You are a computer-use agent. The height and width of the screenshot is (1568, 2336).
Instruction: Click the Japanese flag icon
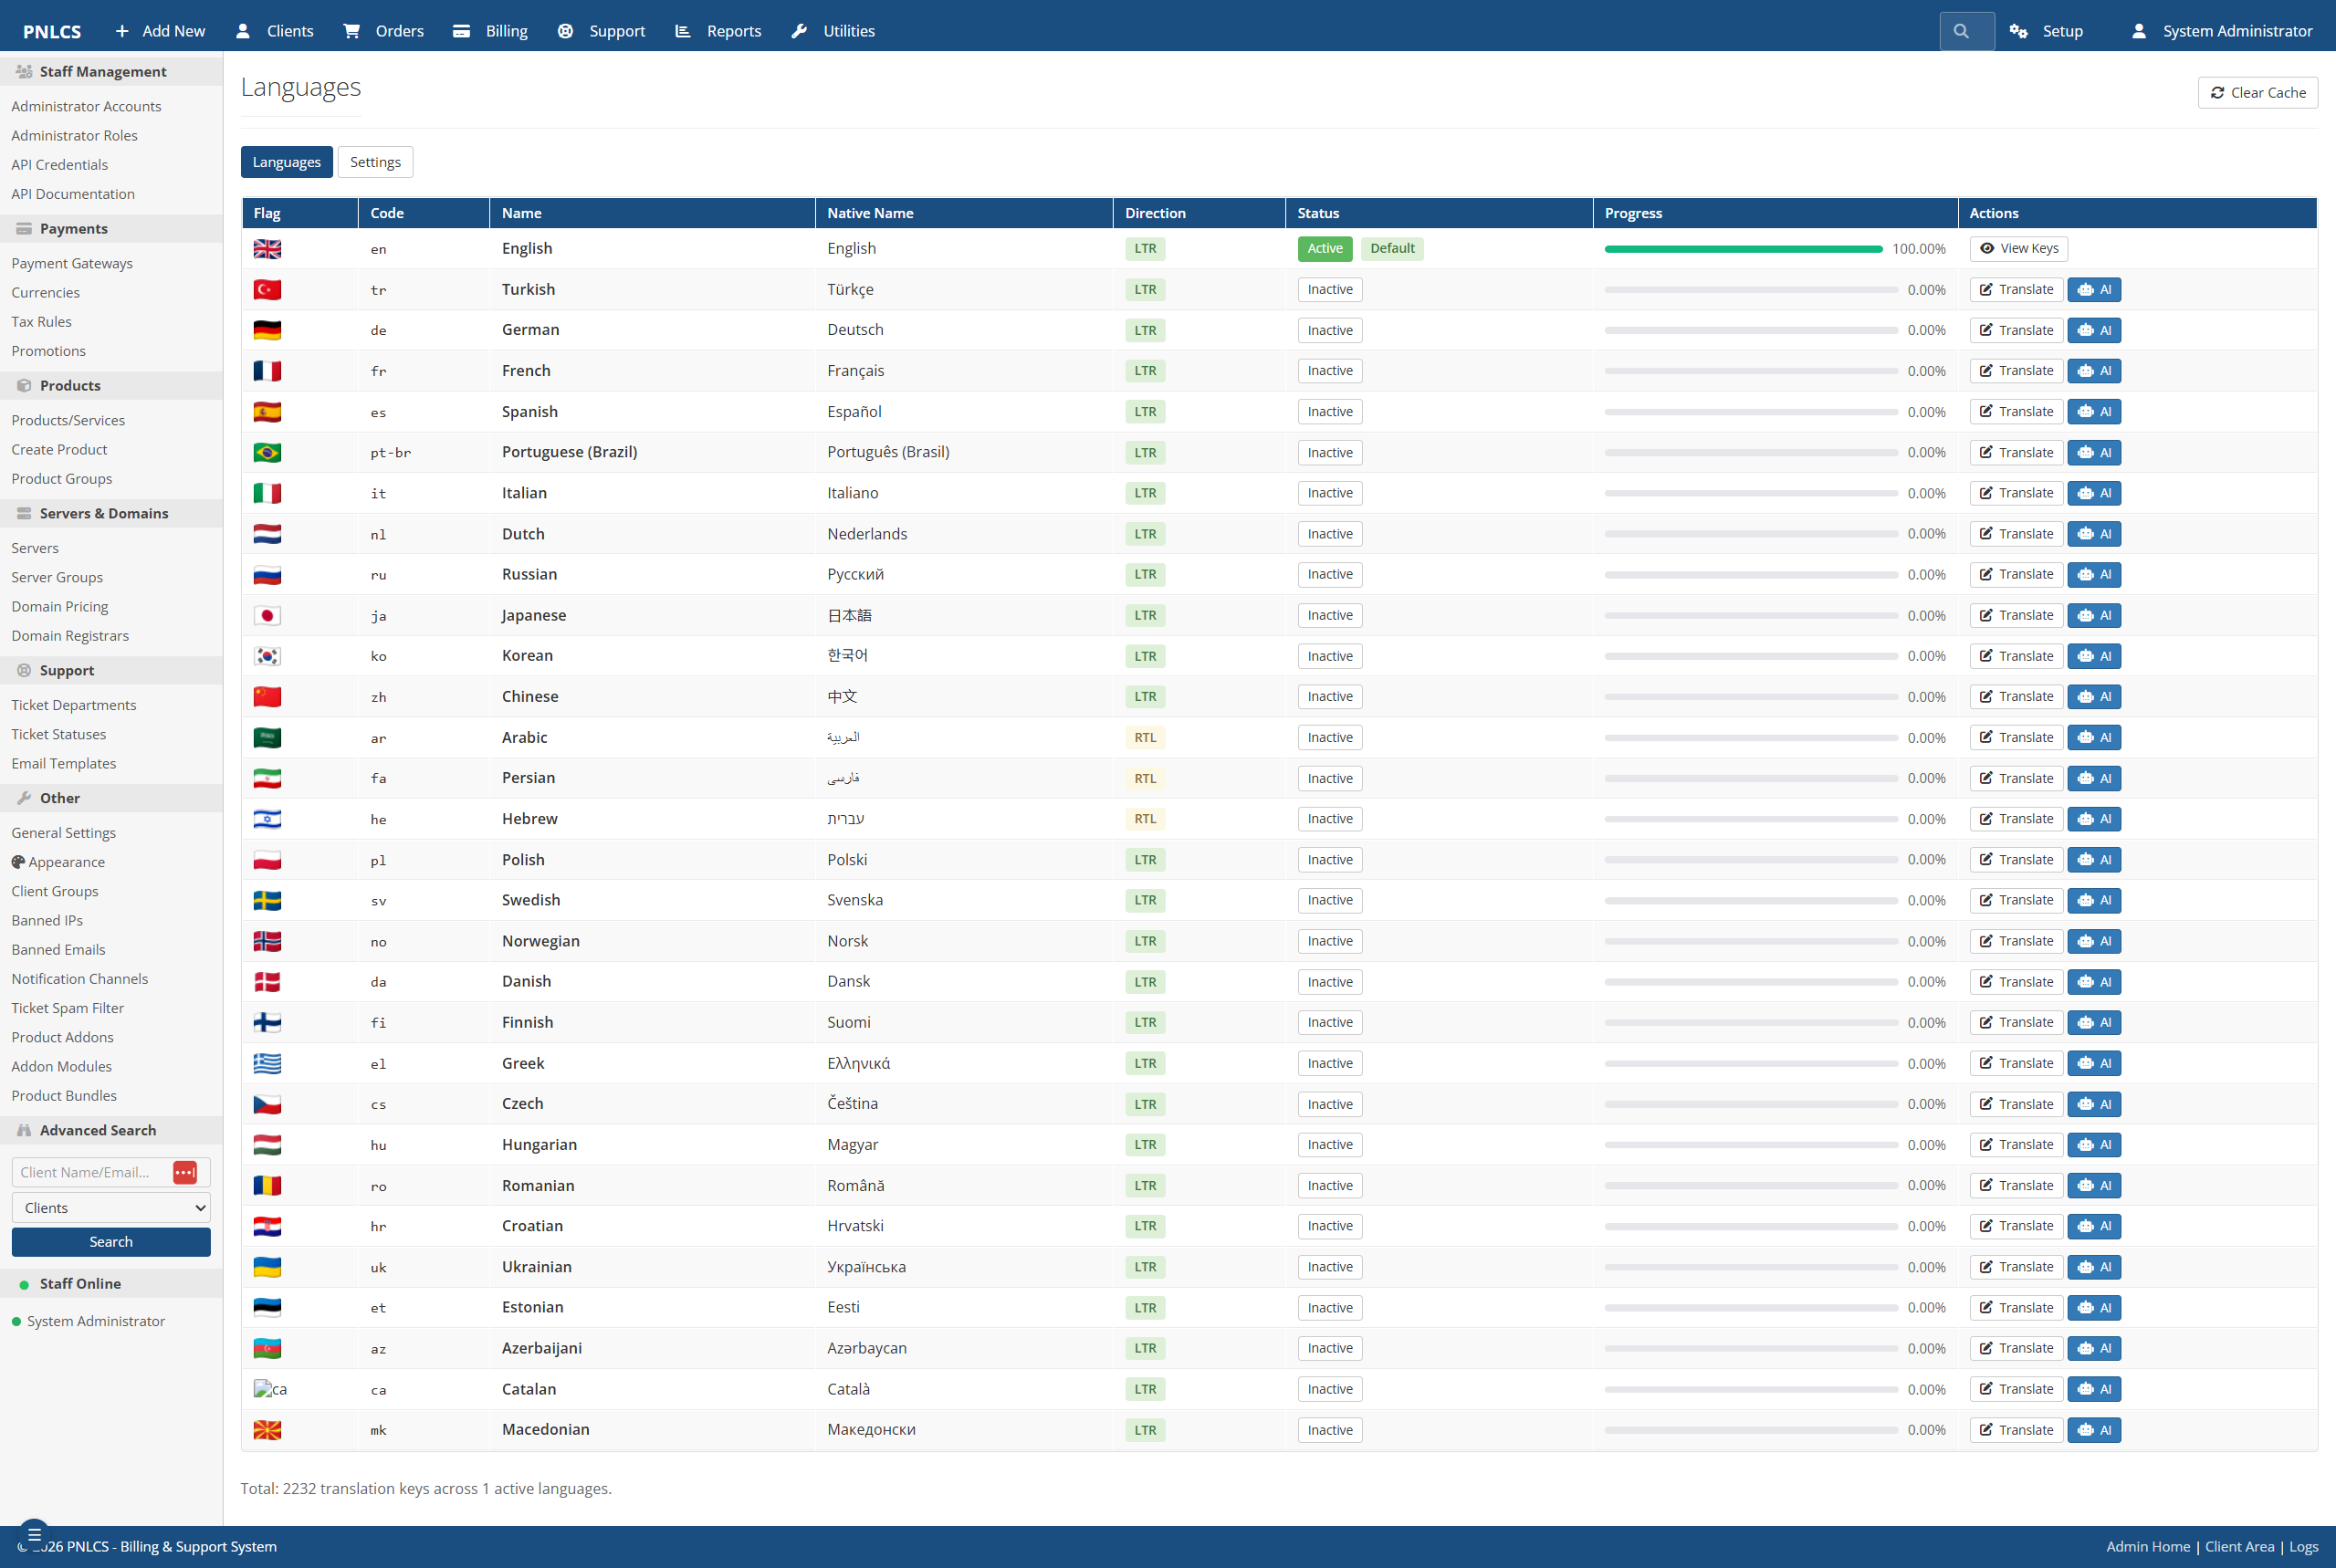click(267, 615)
